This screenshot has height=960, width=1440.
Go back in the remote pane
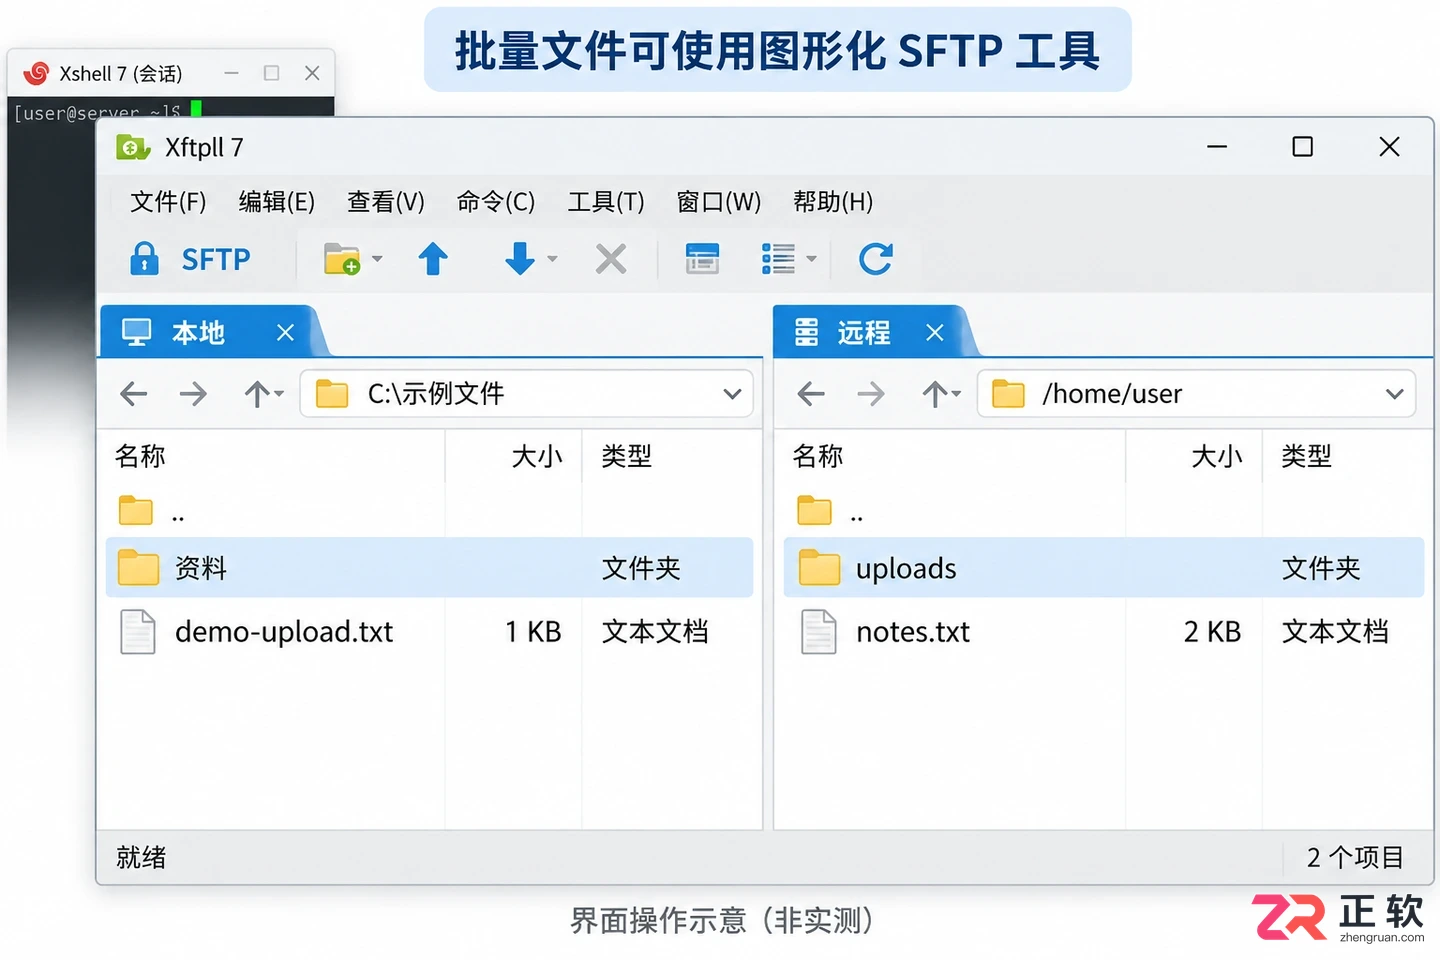pos(811,394)
